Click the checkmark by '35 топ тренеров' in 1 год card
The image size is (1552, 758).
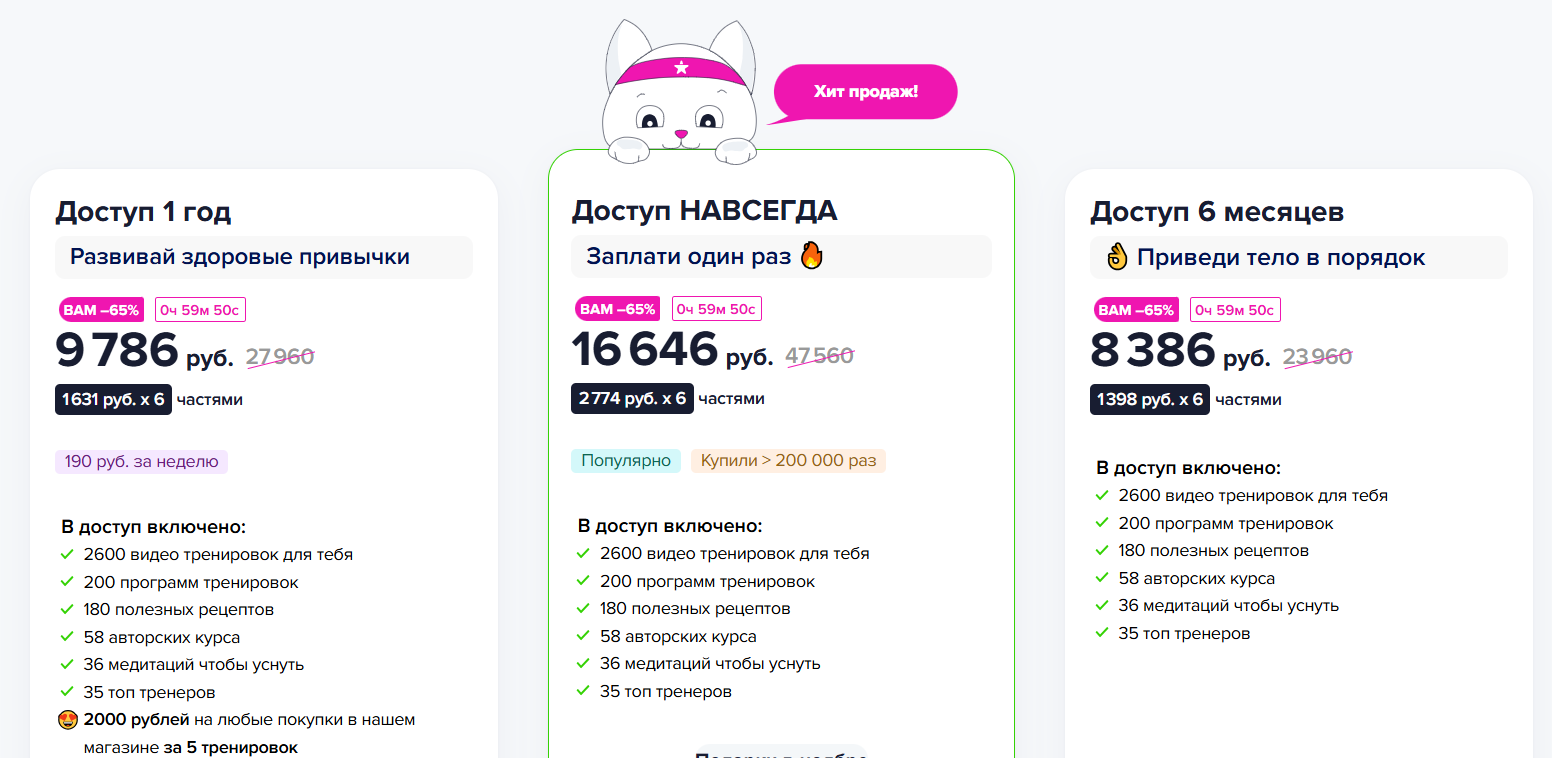tap(67, 692)
